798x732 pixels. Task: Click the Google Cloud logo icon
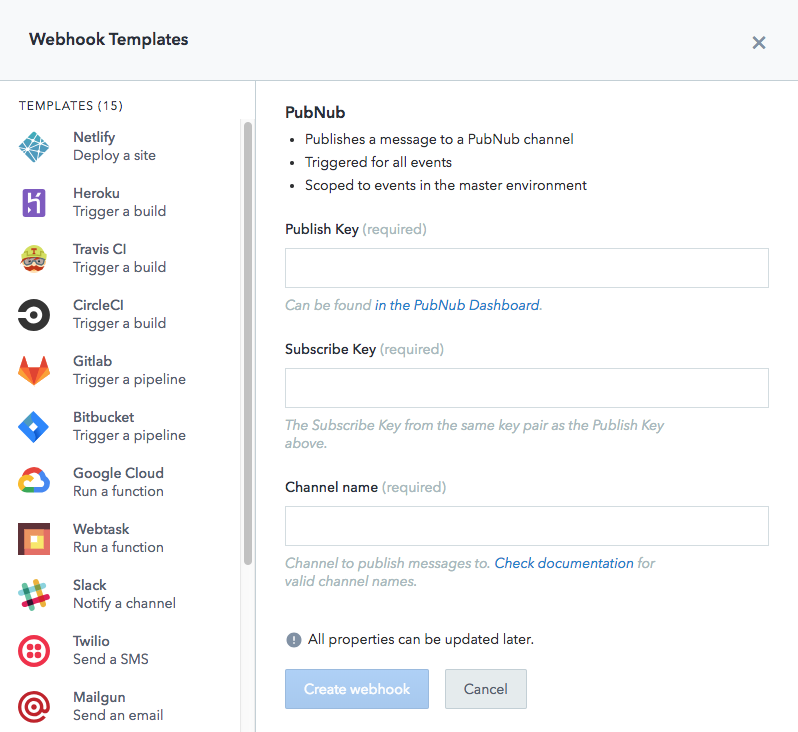pos(34,481)
